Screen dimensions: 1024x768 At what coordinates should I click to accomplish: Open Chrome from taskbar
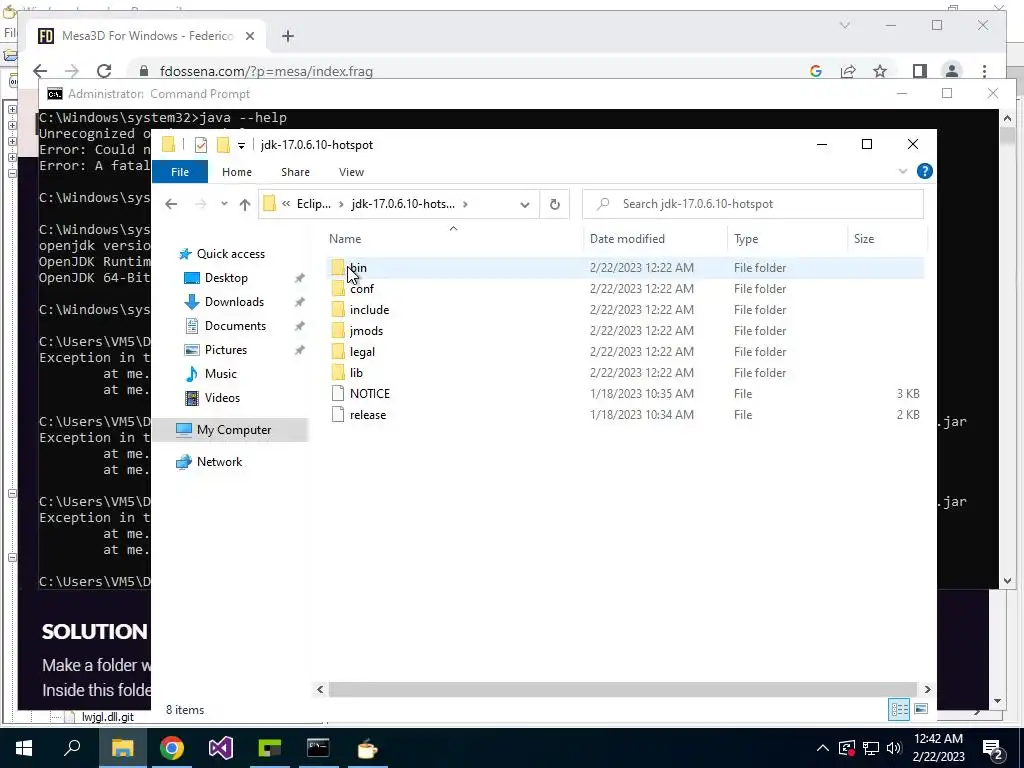[172, 748]
